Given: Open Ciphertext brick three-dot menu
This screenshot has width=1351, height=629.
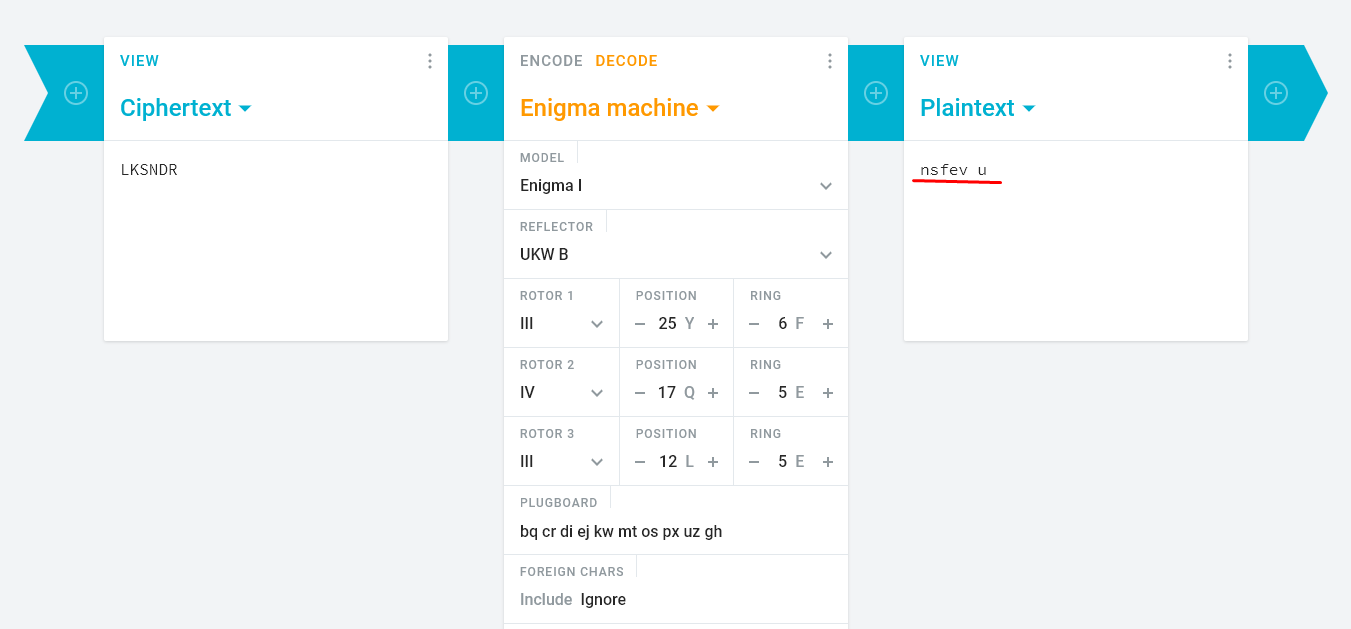Looking at the screenshot, I should coord(430,61).
